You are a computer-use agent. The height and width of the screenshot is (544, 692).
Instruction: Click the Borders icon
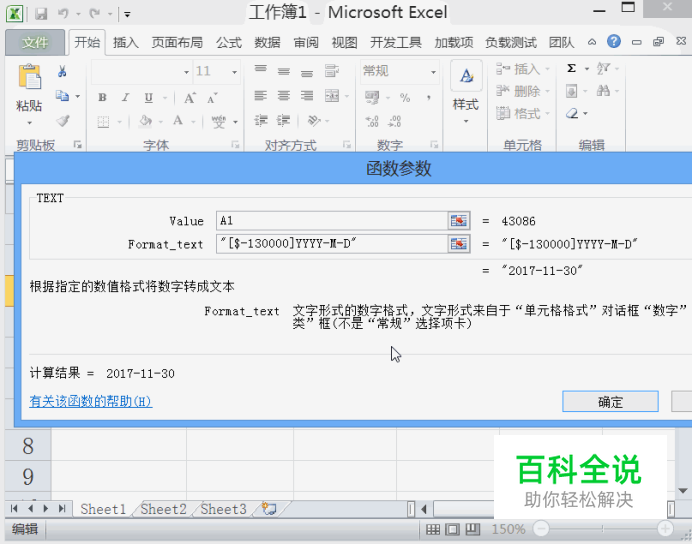pyautogui.click(x=103, y=121)
